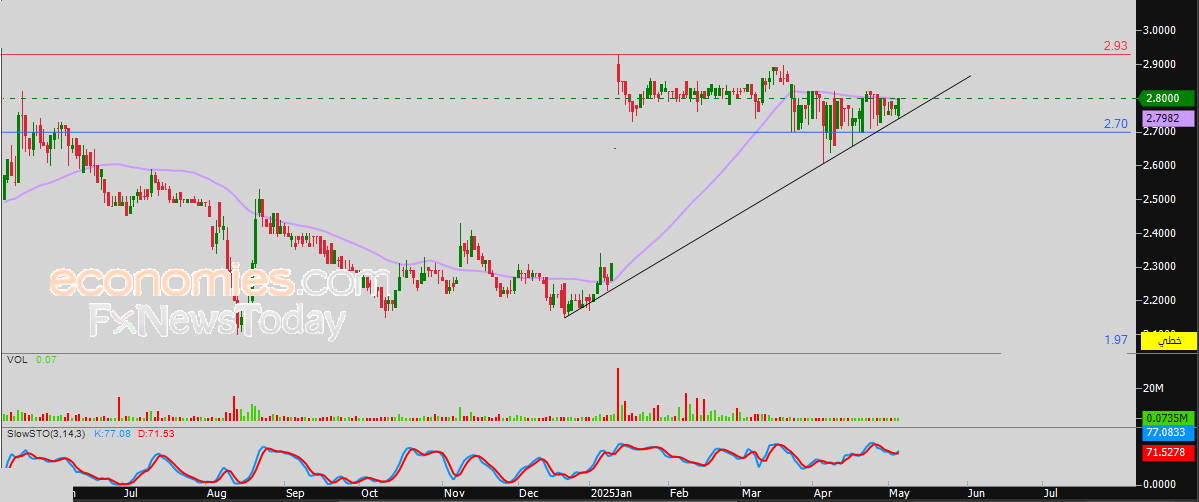Click the yellow خطي scale label

coord(1167,341)
